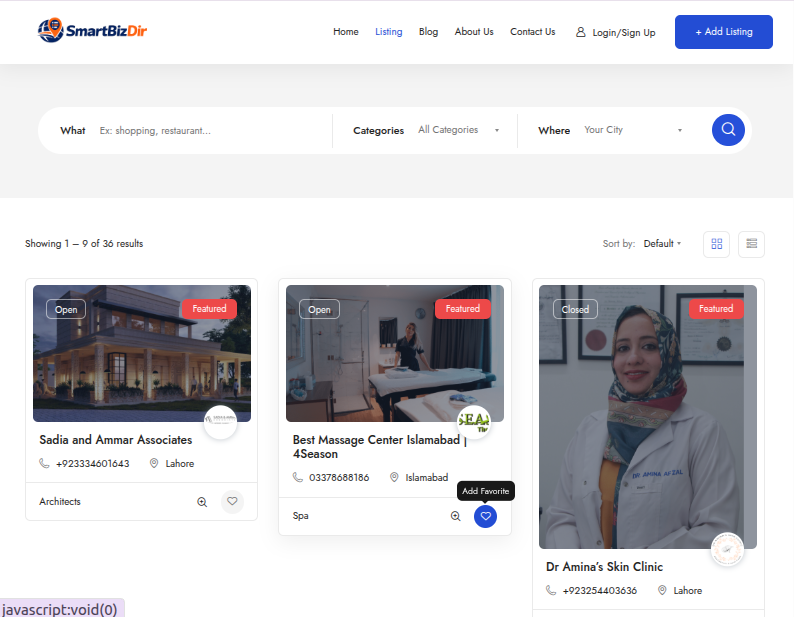Screen dimensions: 794x617
Task: Click phone number 03378688186
Action: tap(339, 478)
